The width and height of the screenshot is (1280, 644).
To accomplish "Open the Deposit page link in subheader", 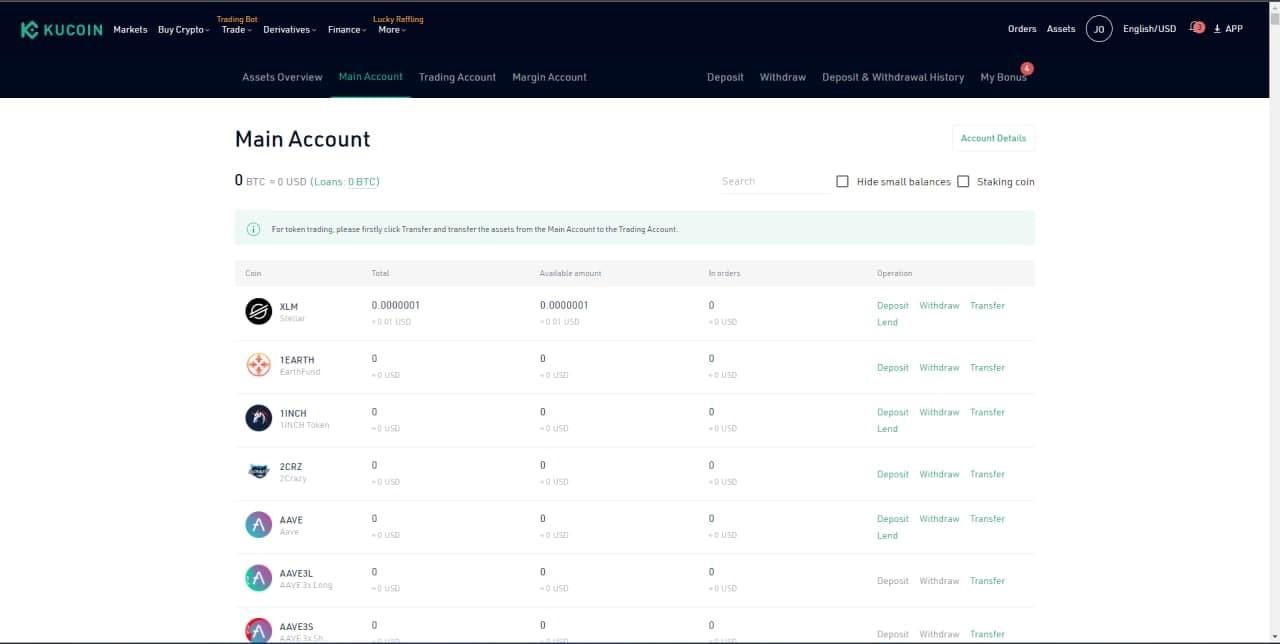I will point(725,77).
